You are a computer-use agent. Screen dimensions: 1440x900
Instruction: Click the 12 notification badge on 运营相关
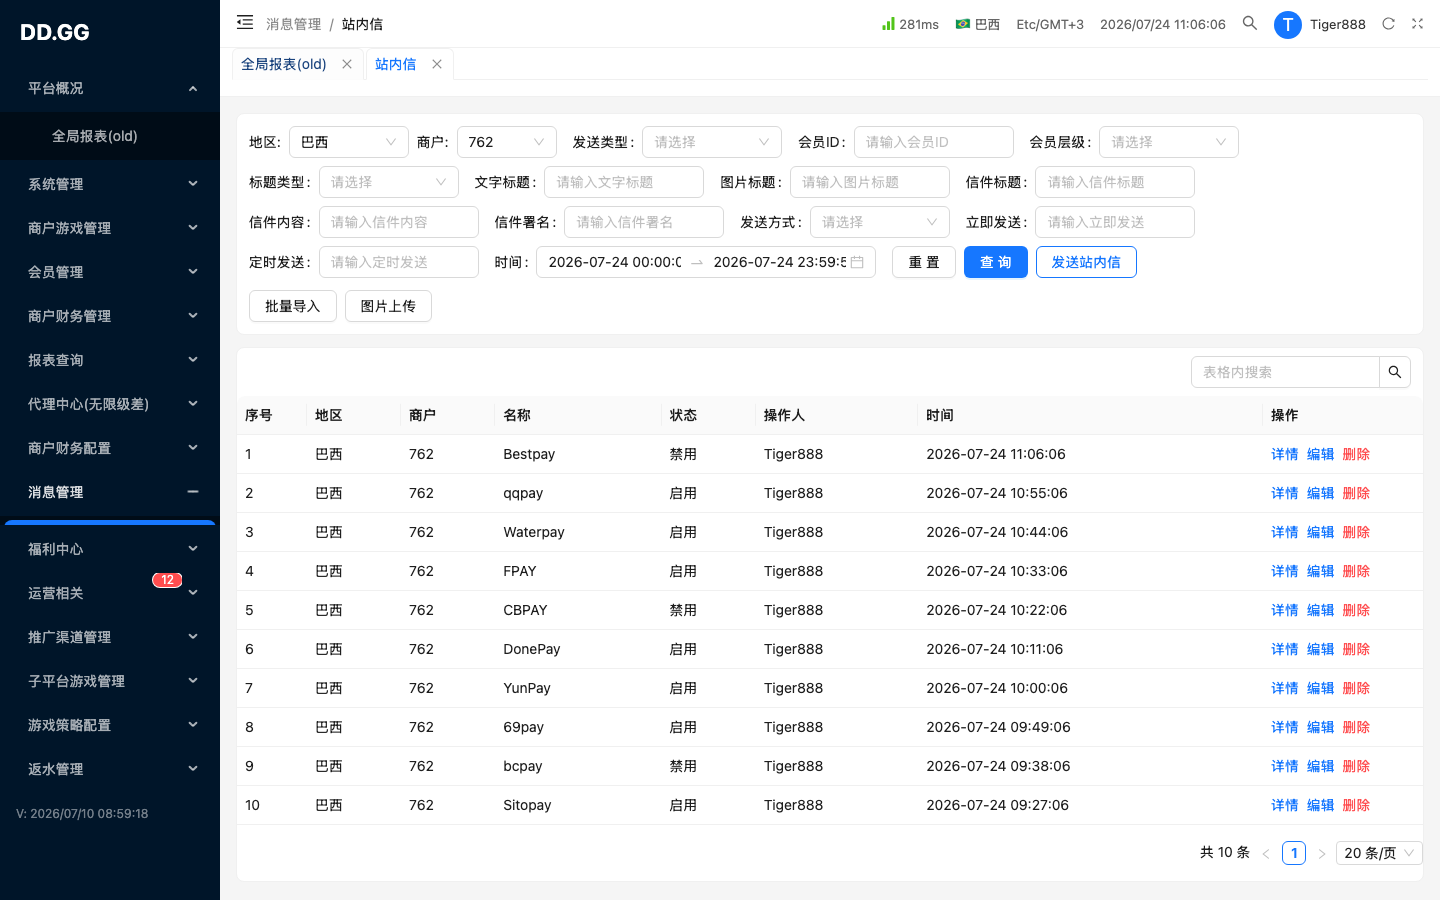pos(167,580)
